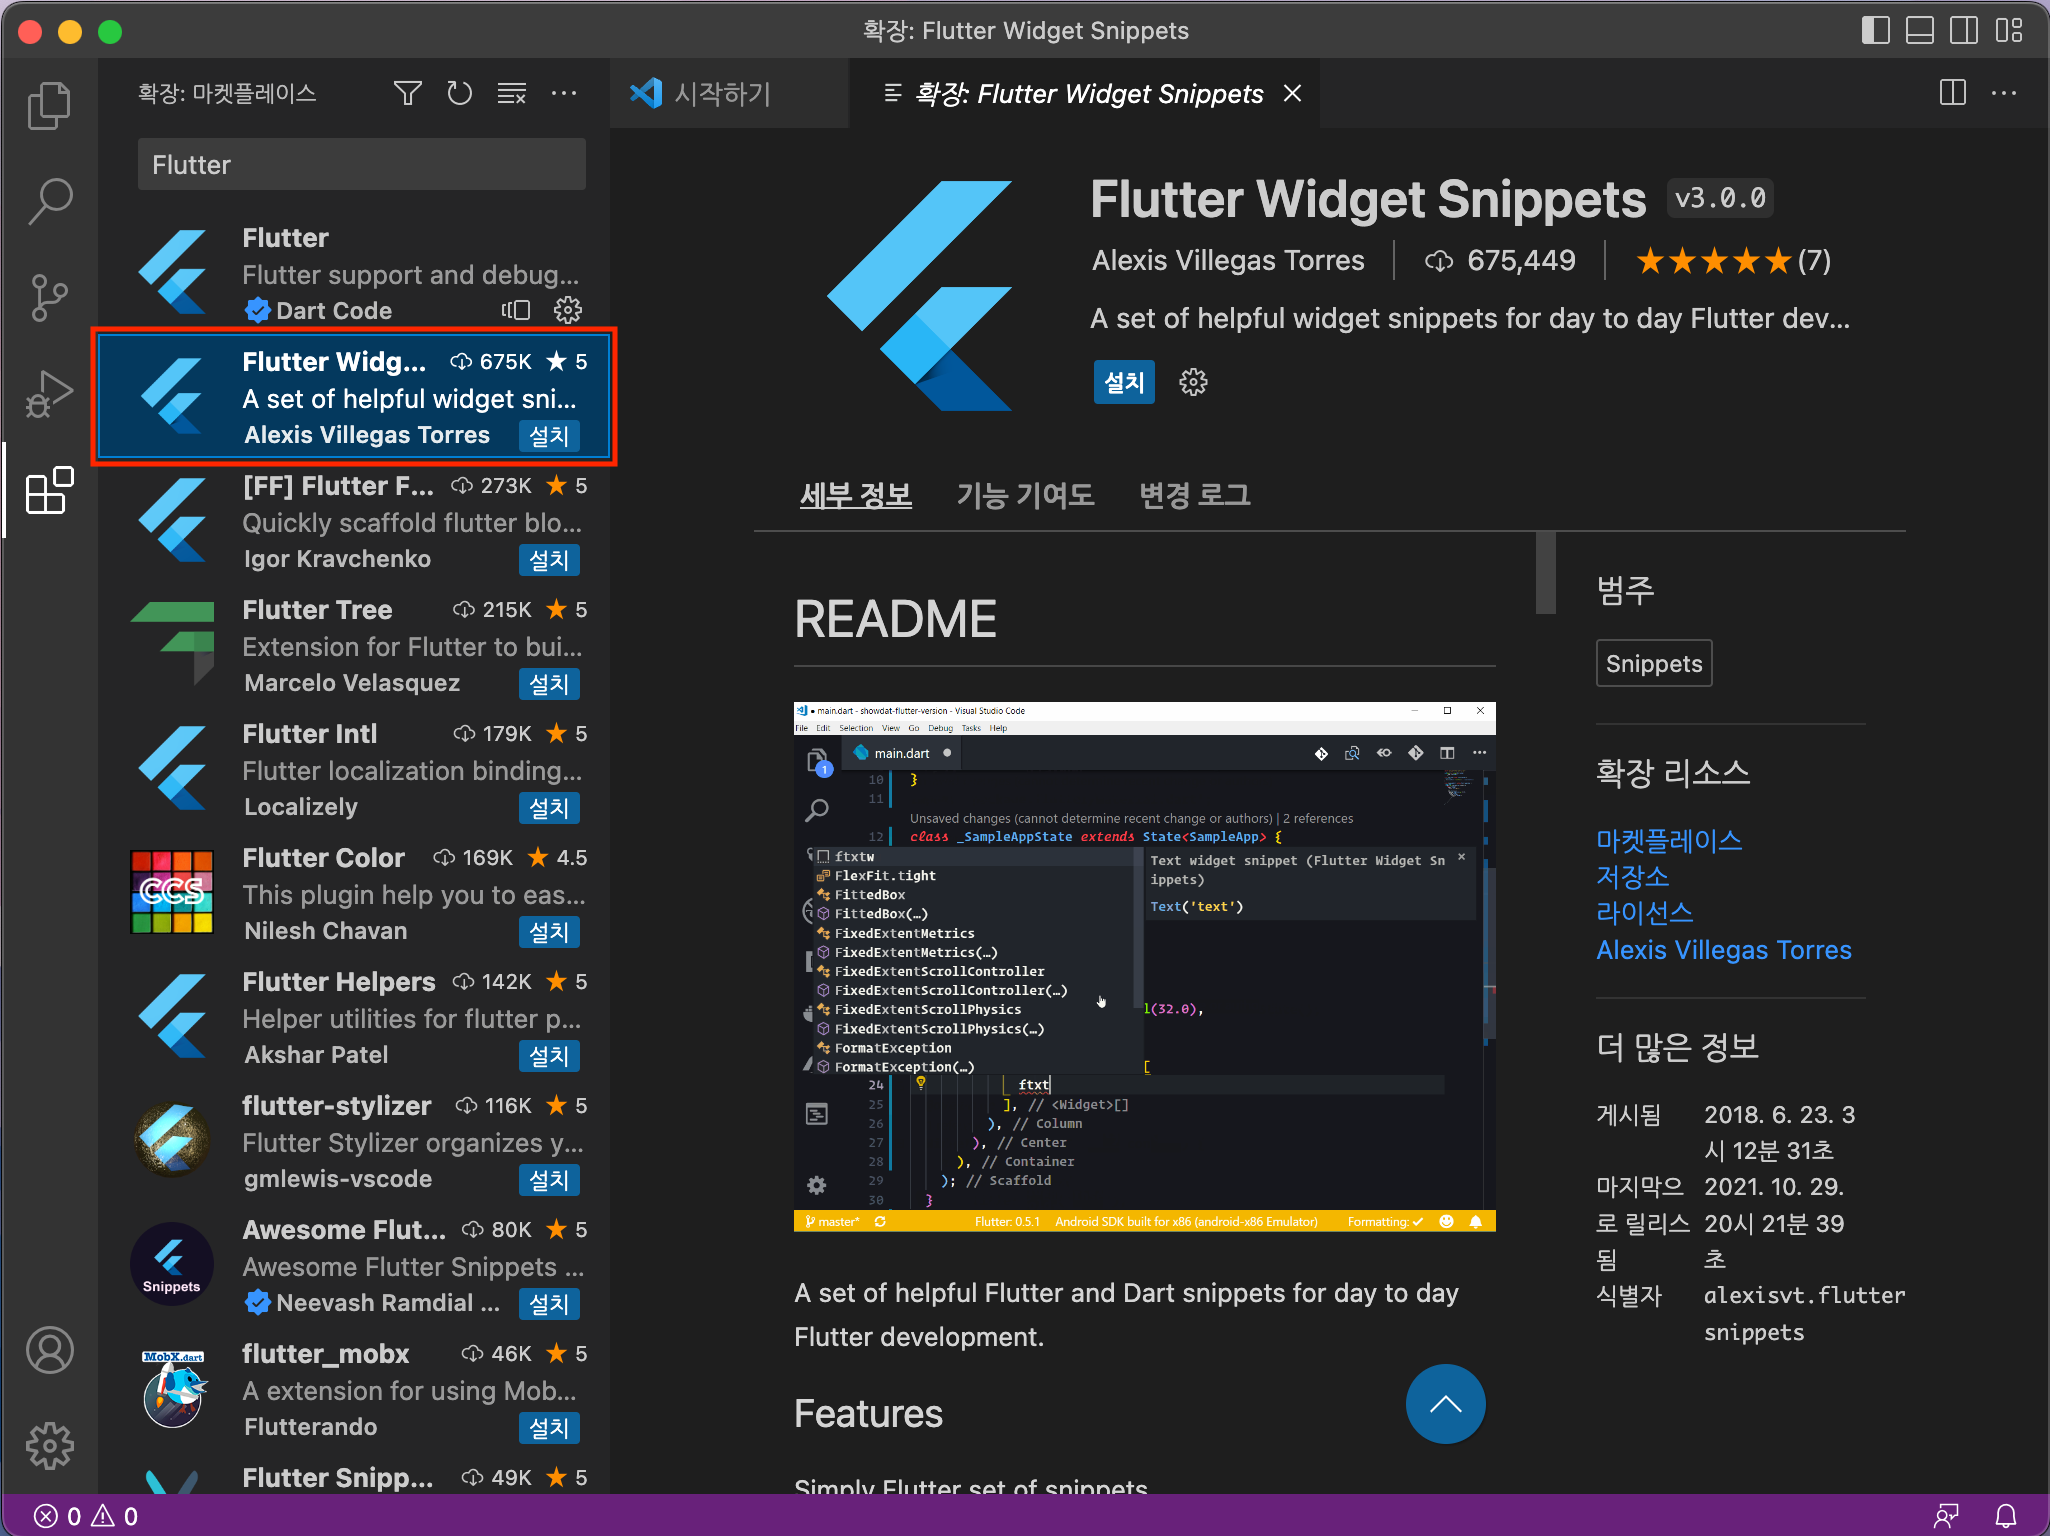Switch to the 기능 기여도 tab
The width and height of the screenshot is (2050, 1536).
click(1025, 495)
